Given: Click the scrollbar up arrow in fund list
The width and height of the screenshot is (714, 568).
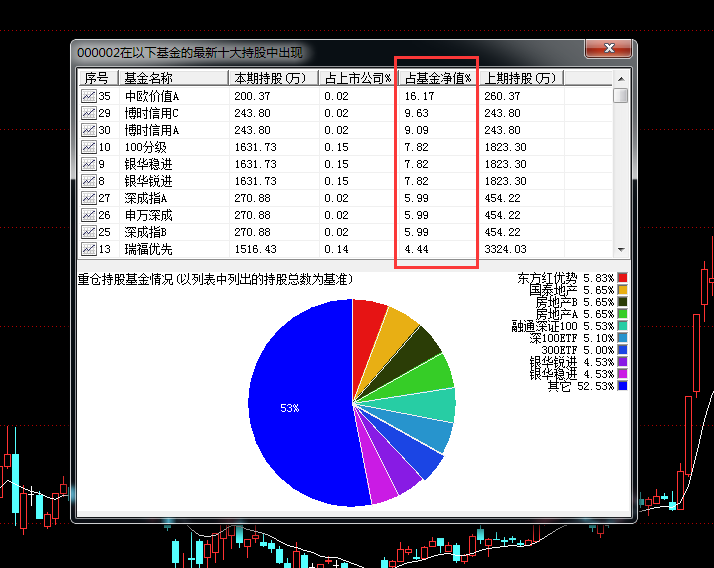Looking at the screenshot, I should click(x=620, y=78).
